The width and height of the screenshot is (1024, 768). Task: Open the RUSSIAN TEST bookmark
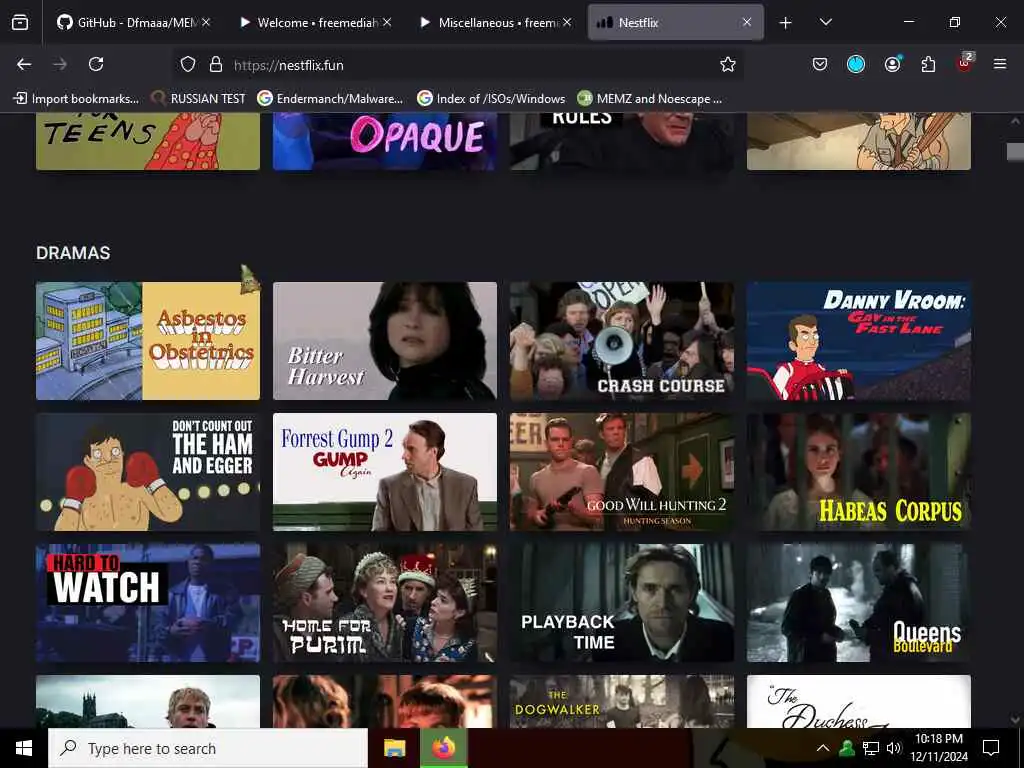click(x=198, y=99)
